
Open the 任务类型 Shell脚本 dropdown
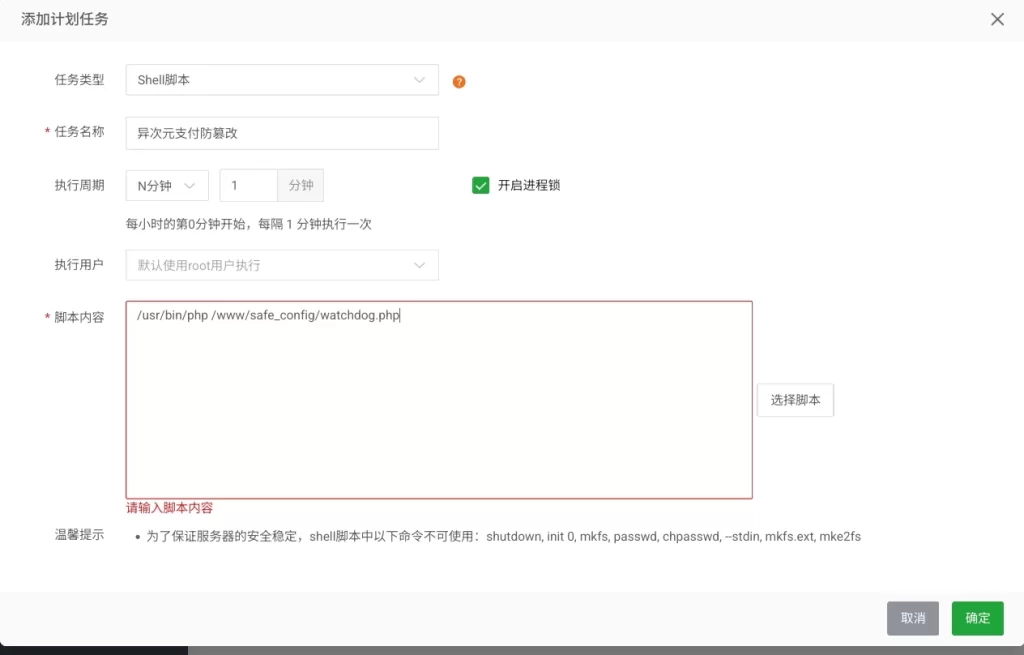pyautogui.click(x=282, y=80)
